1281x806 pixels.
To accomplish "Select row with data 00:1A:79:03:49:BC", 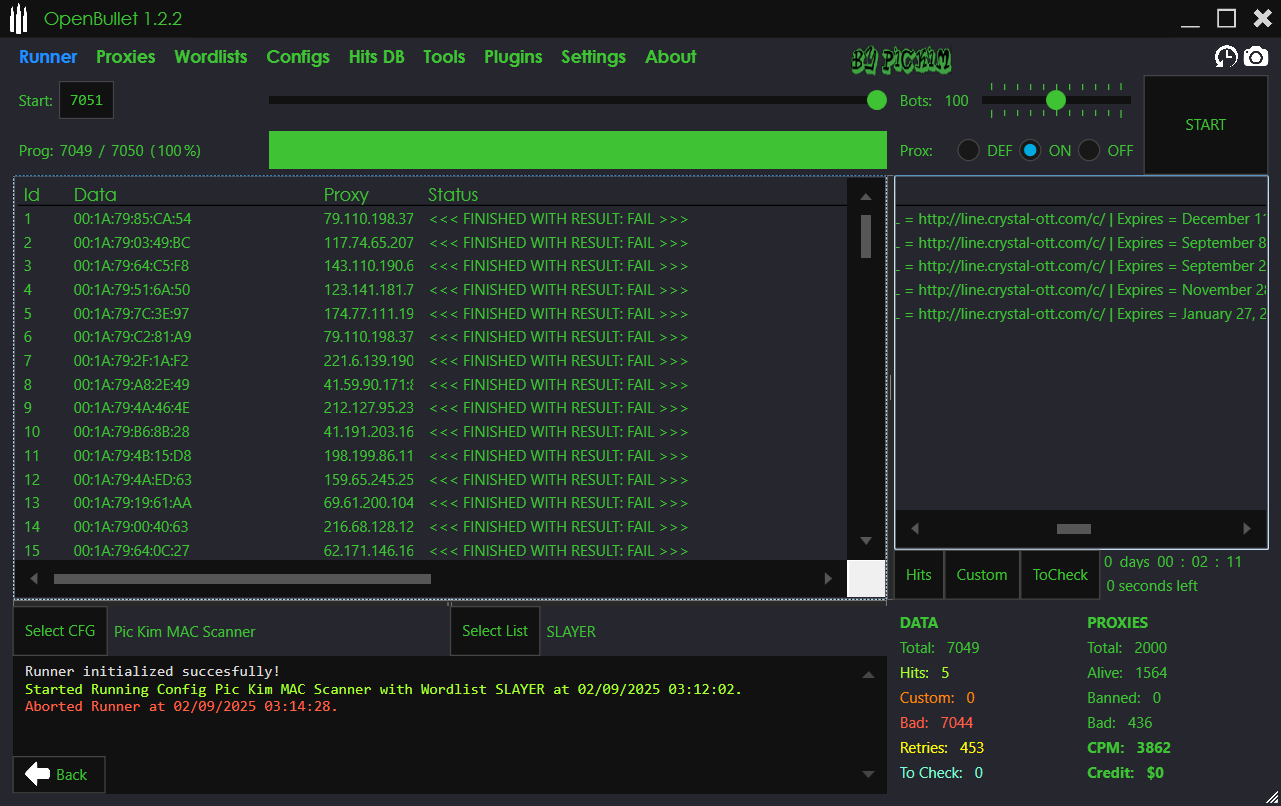I will tap(432, 243).
